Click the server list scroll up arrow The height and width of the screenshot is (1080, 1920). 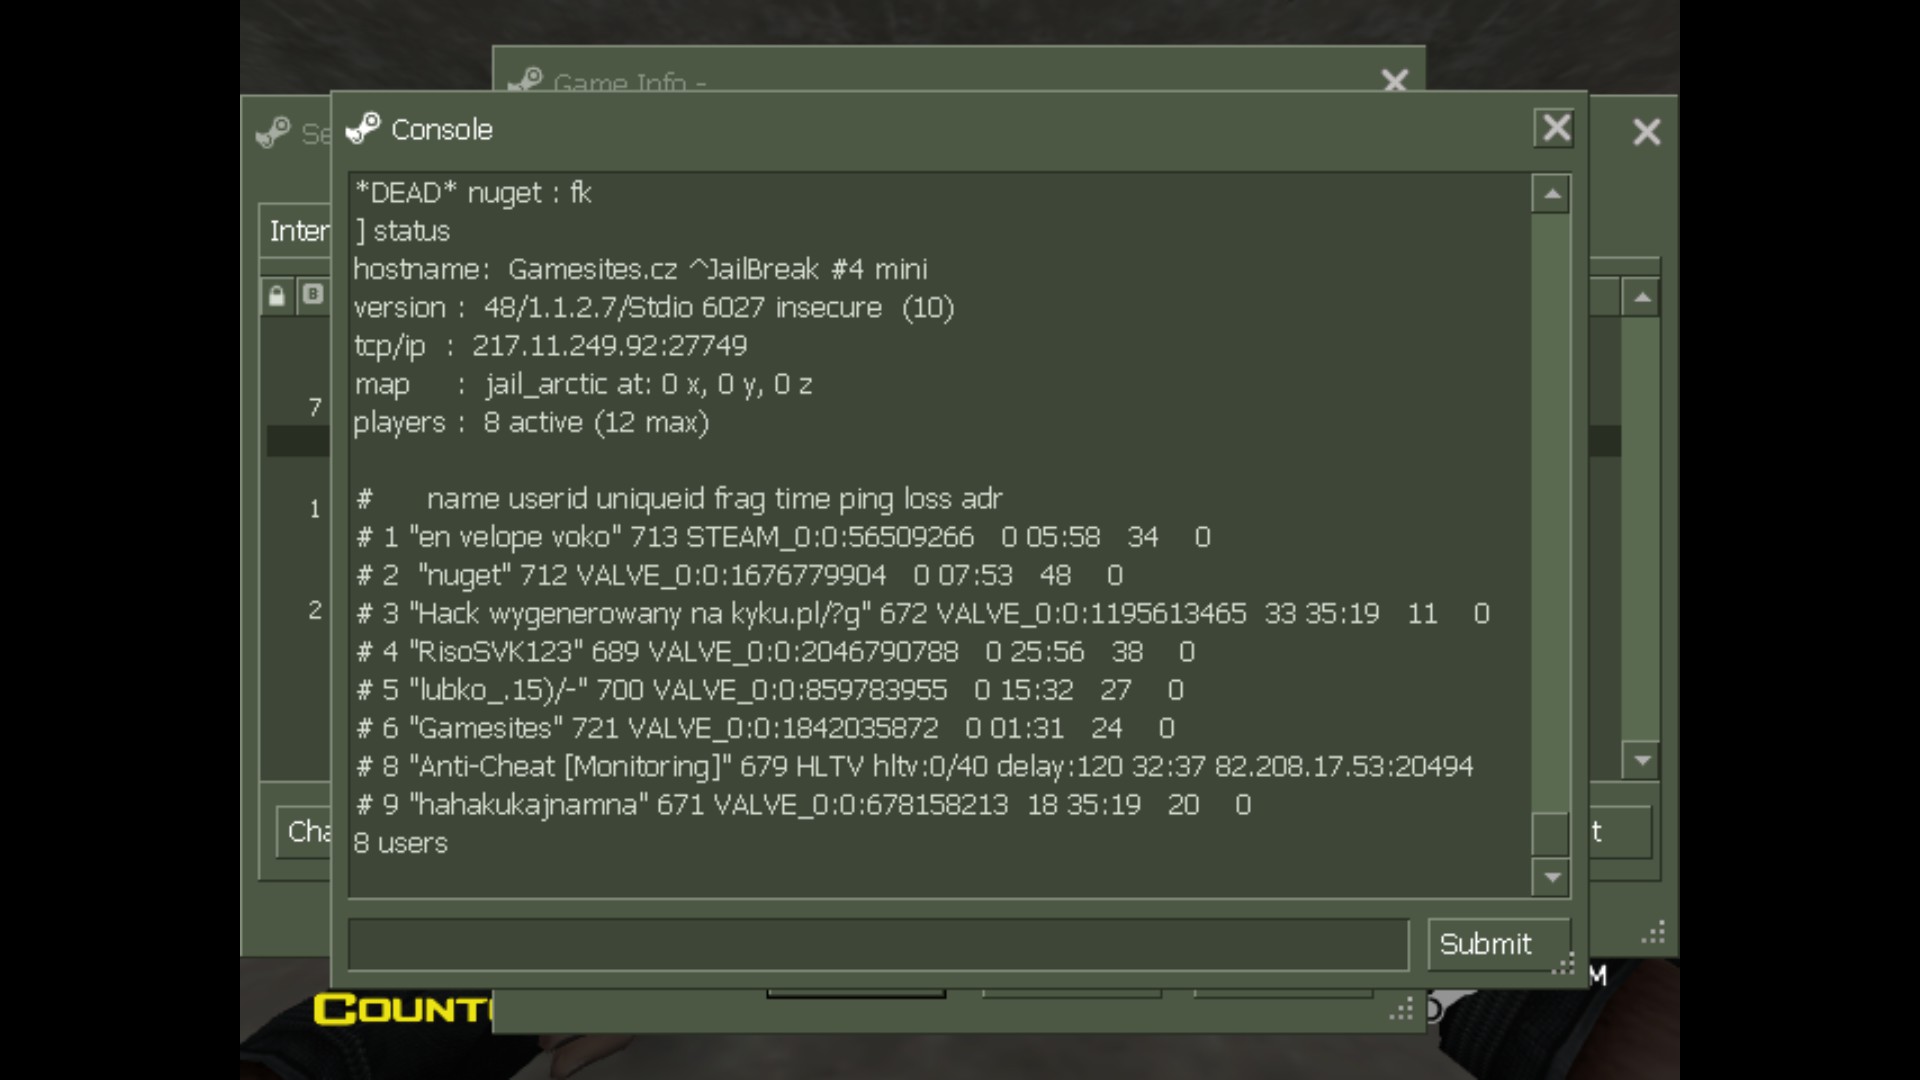tap(1641, 298)
